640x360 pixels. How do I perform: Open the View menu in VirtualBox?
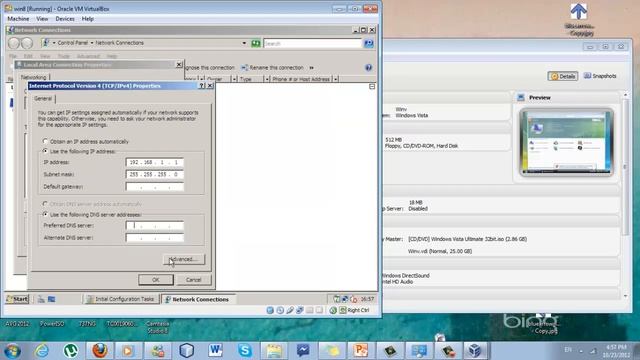pyautogui.click(x=42, y=19)
